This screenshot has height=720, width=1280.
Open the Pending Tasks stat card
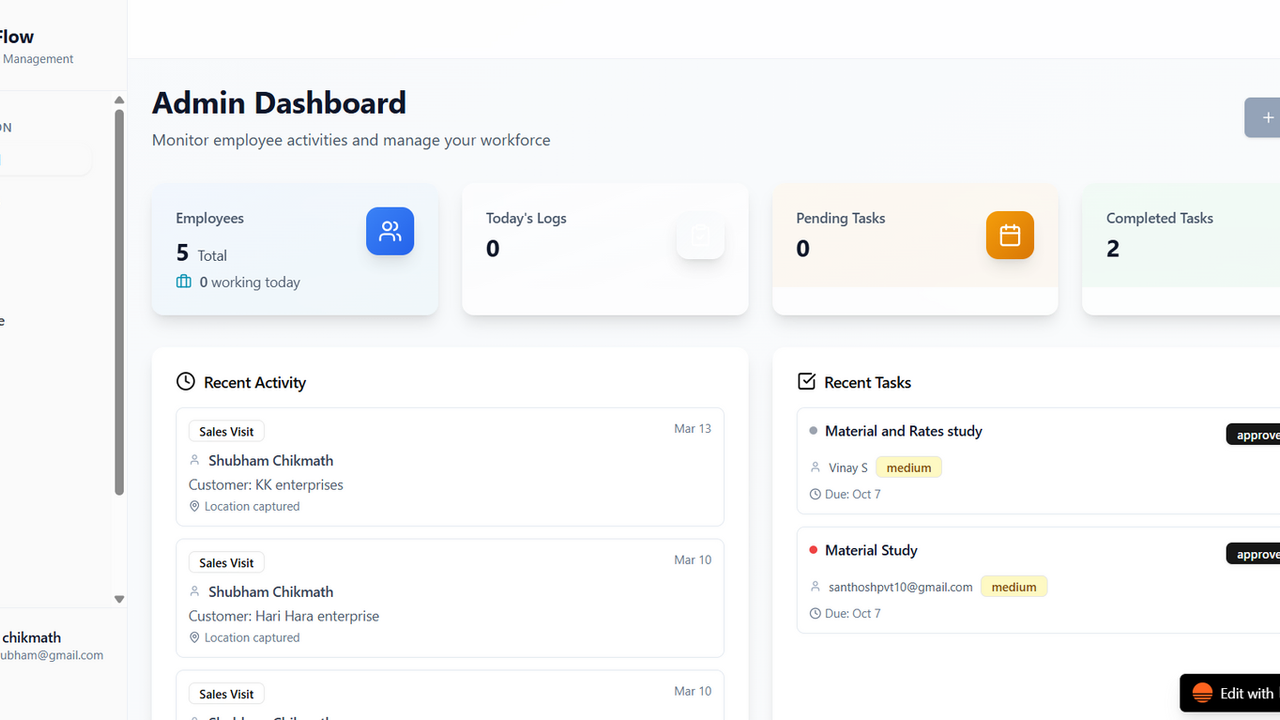coord(915,249)
